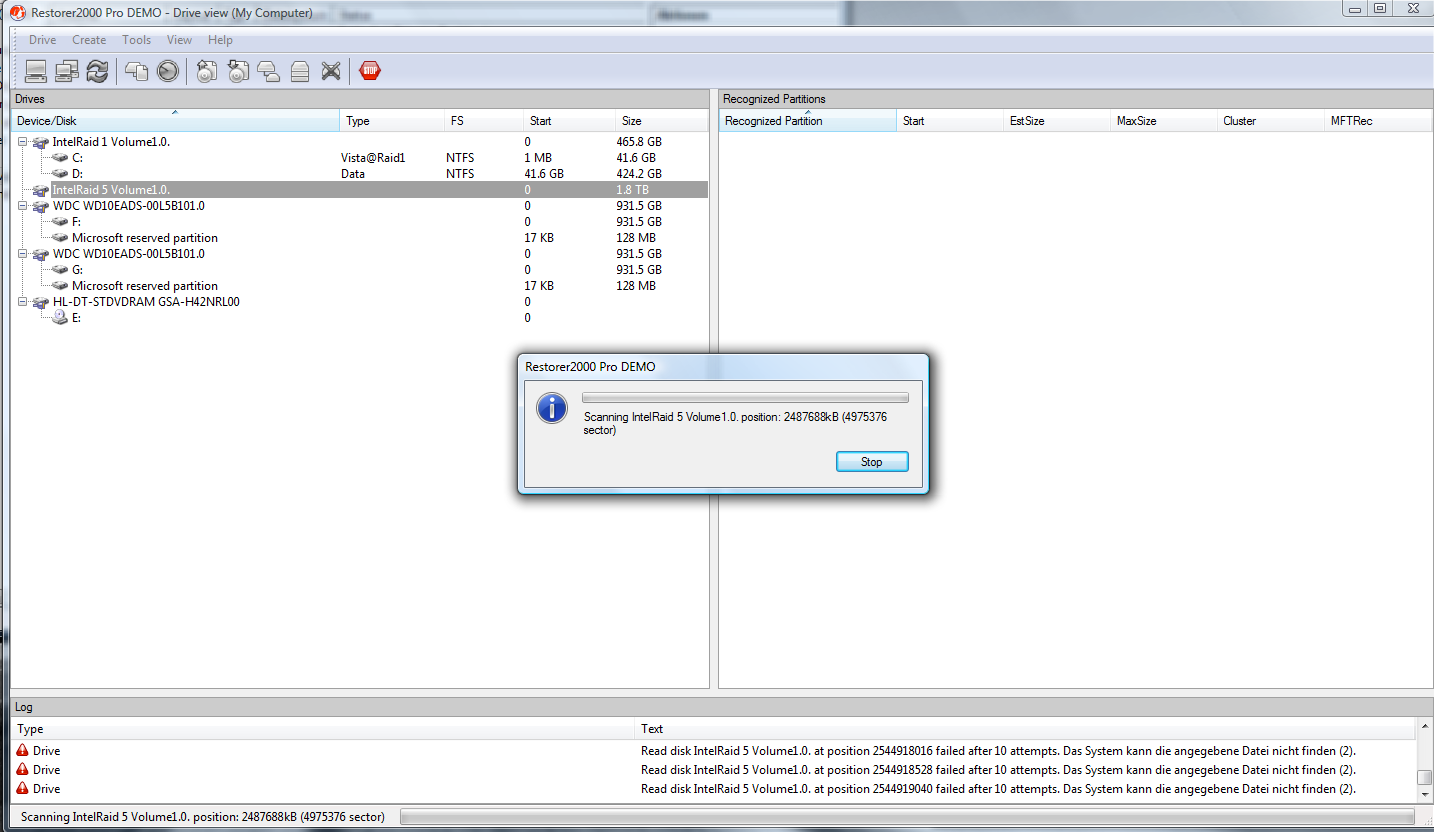
Task: Select the IntelRaid 1 Volume1.0. drive
Action: tap(111, 142)
